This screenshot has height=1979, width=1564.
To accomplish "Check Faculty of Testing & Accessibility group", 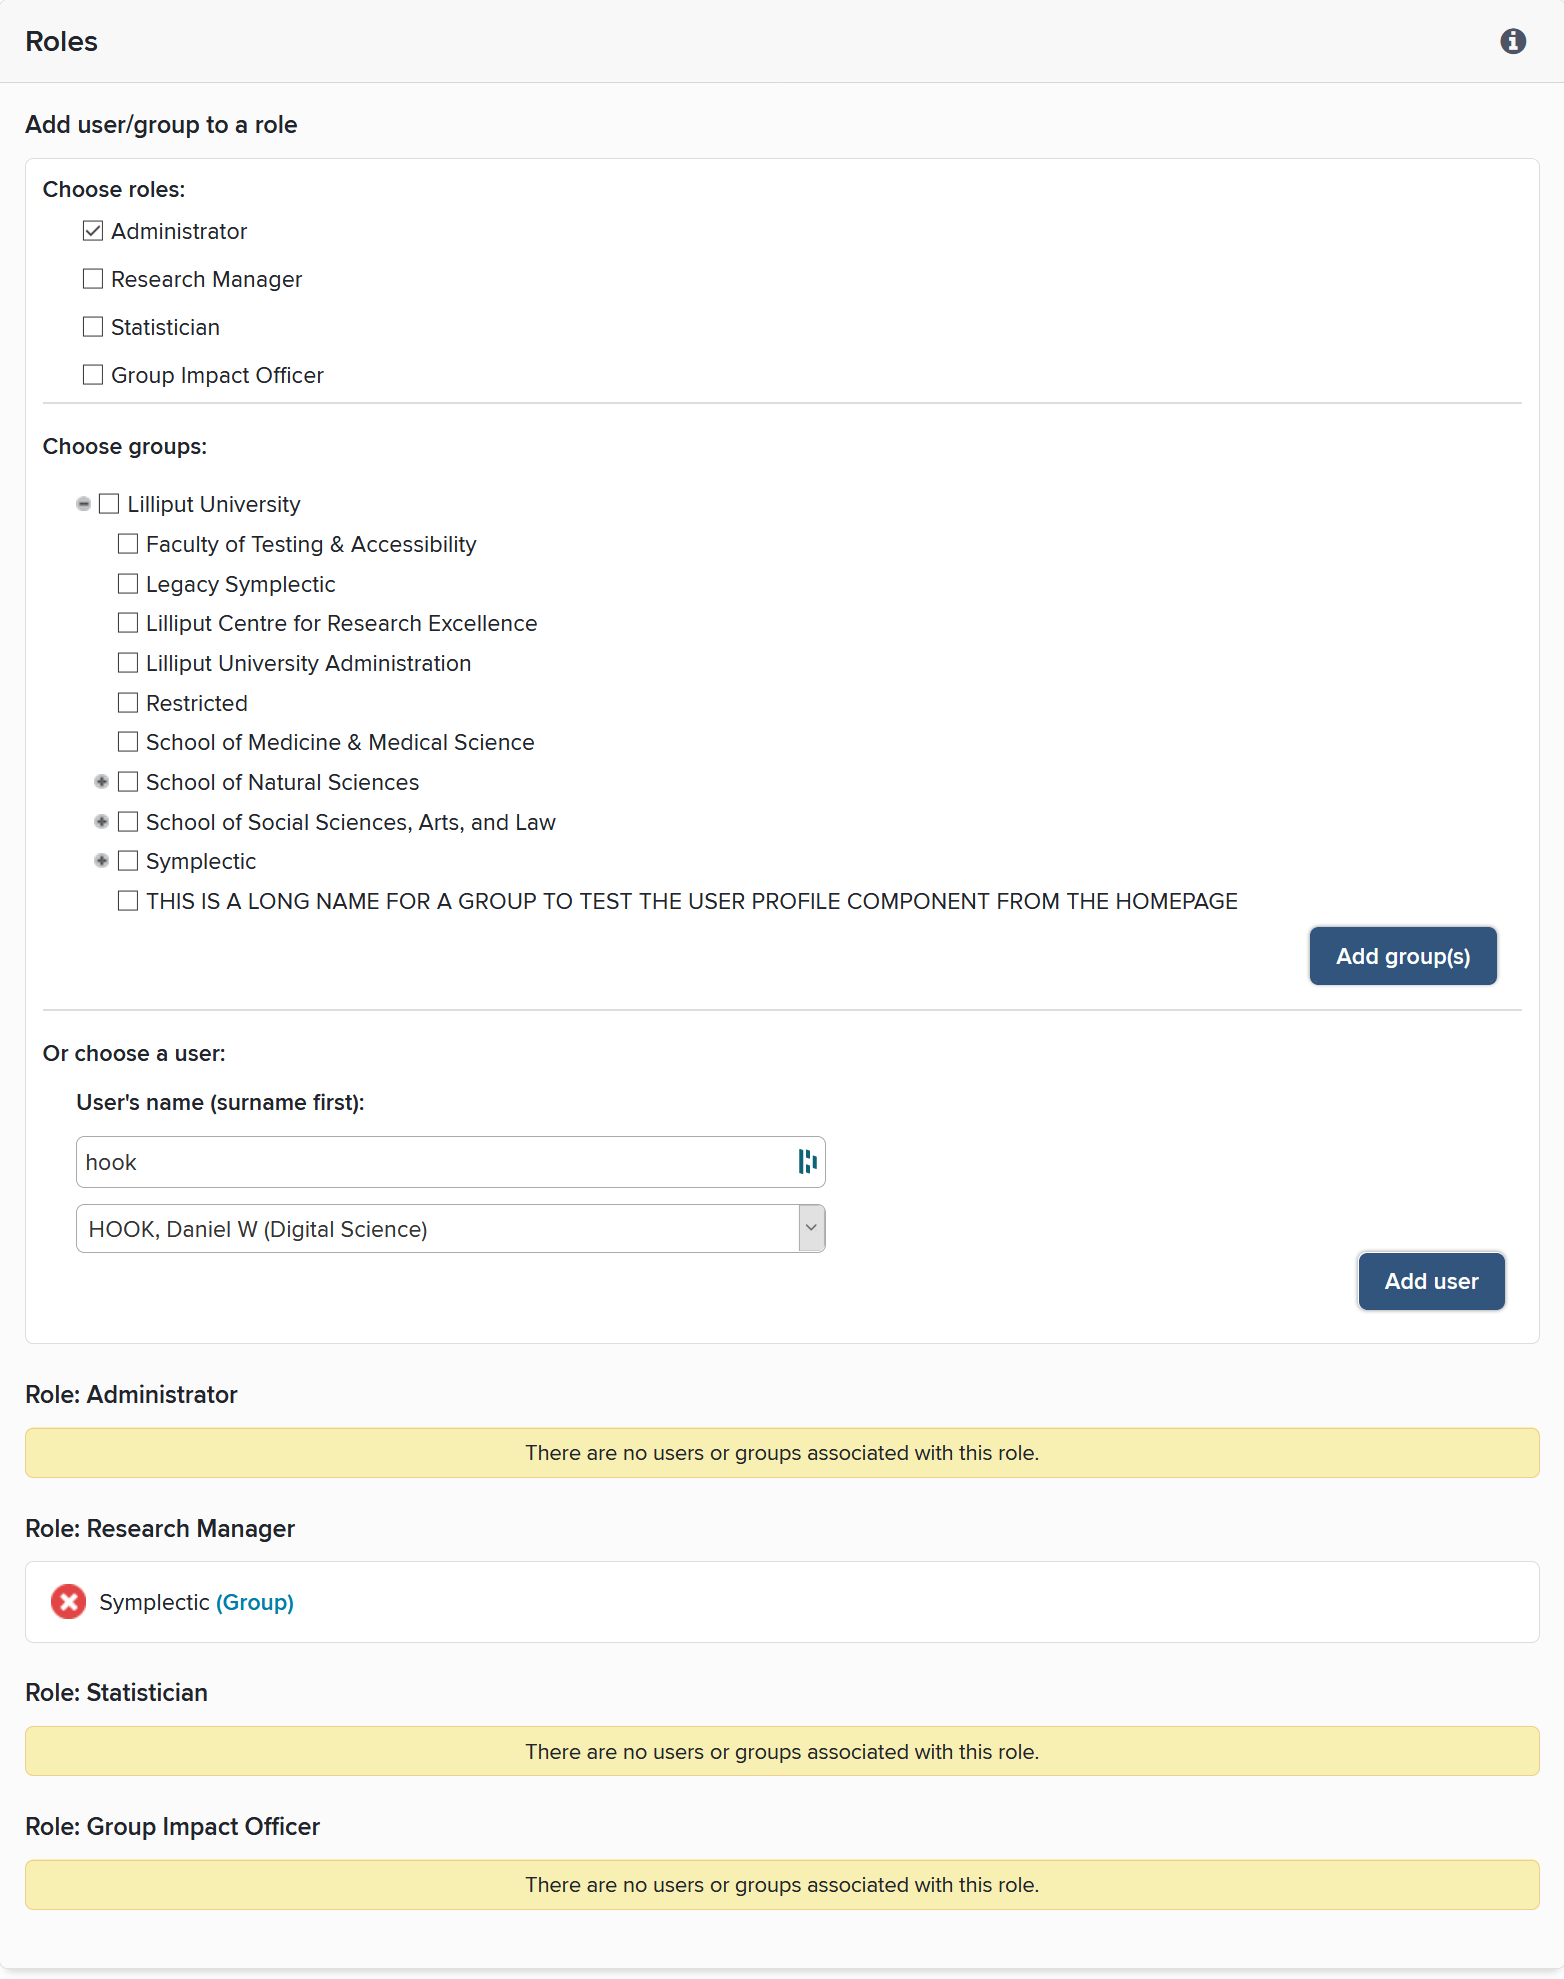I will tap(128, 544).
